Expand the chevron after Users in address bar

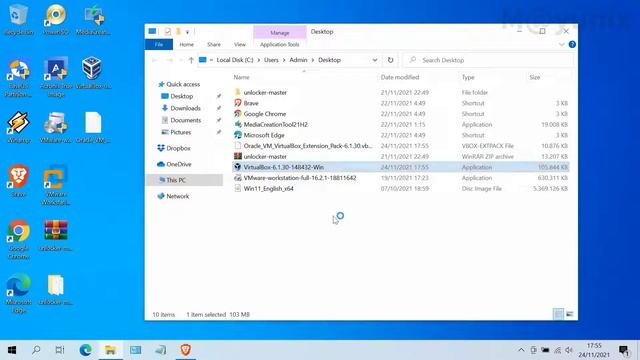click(284, 60)
